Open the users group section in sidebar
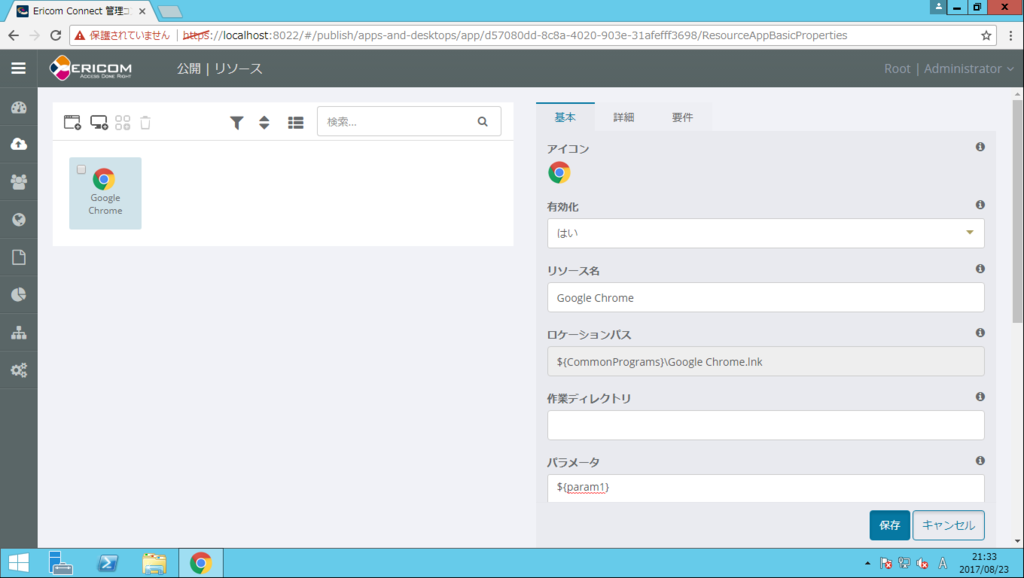 18,182
